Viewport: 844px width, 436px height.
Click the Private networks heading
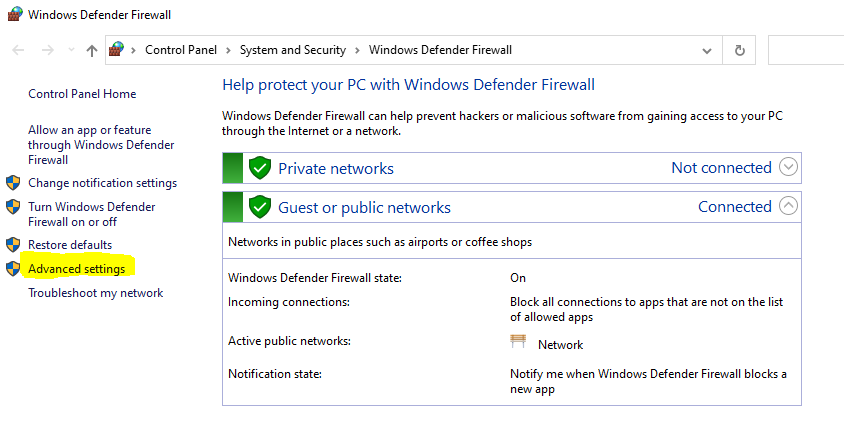click(336, 168)
